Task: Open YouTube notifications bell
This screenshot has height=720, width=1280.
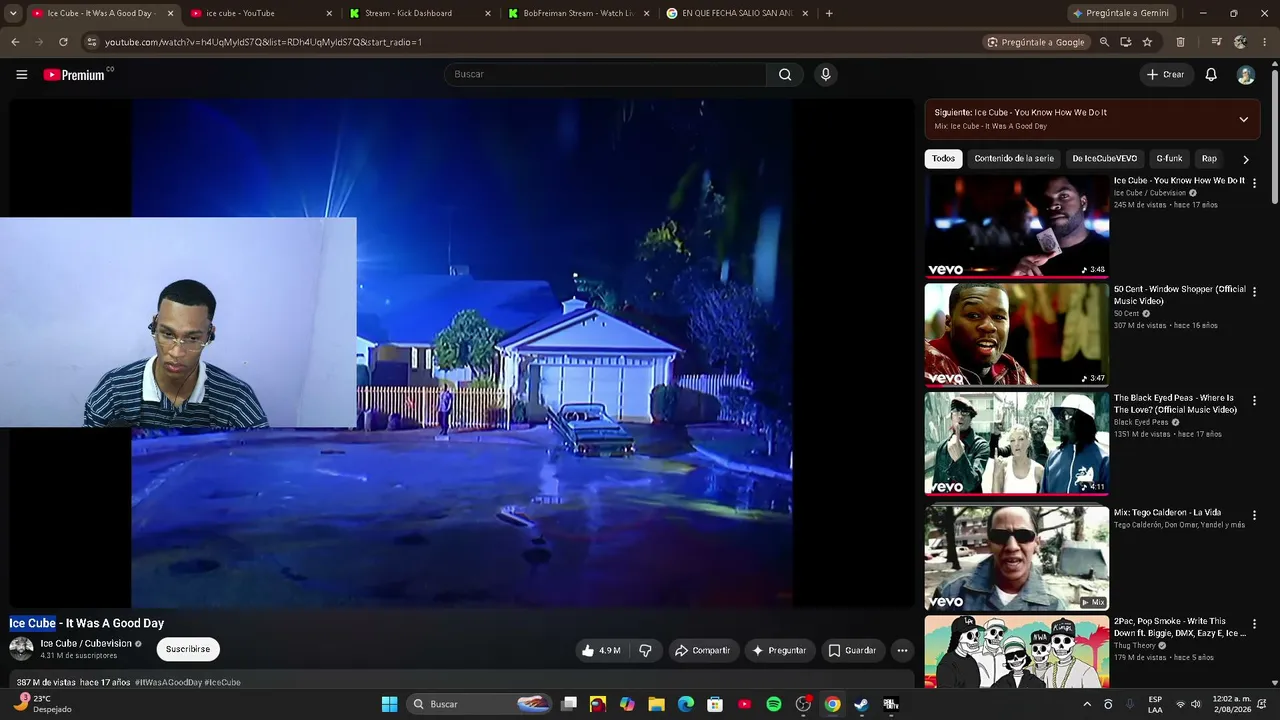Action: pos(1211,75)
